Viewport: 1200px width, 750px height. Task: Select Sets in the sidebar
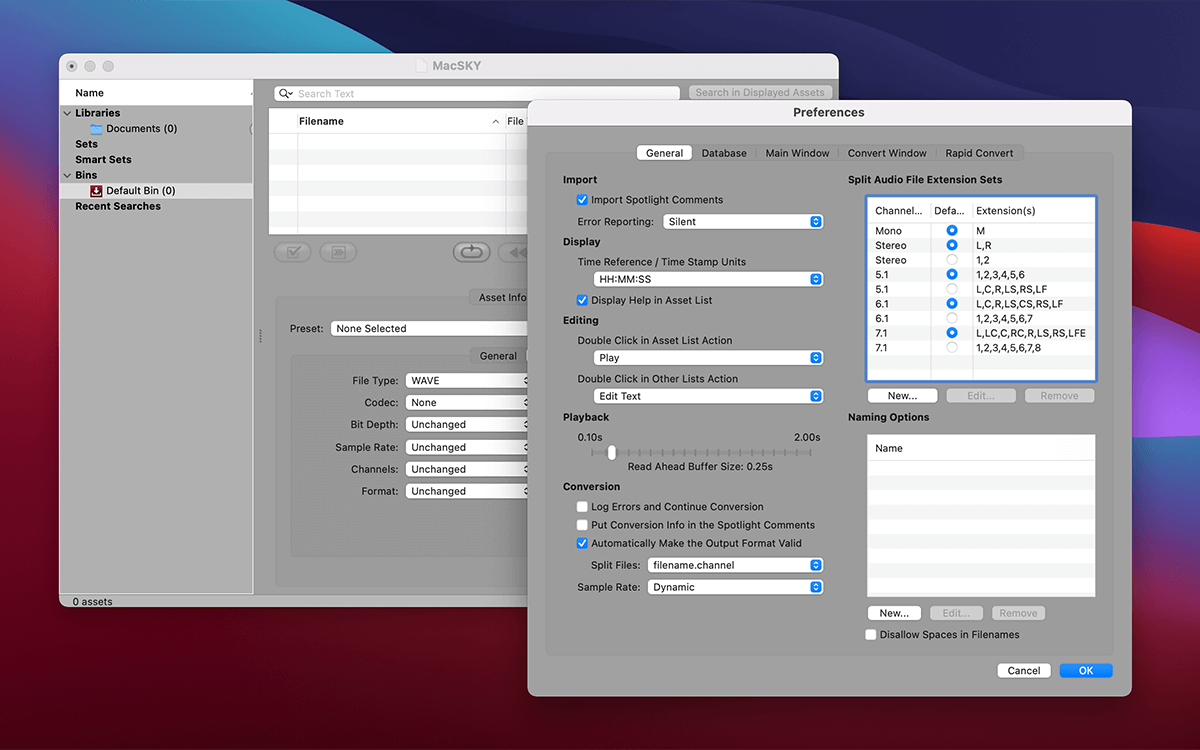87,144
